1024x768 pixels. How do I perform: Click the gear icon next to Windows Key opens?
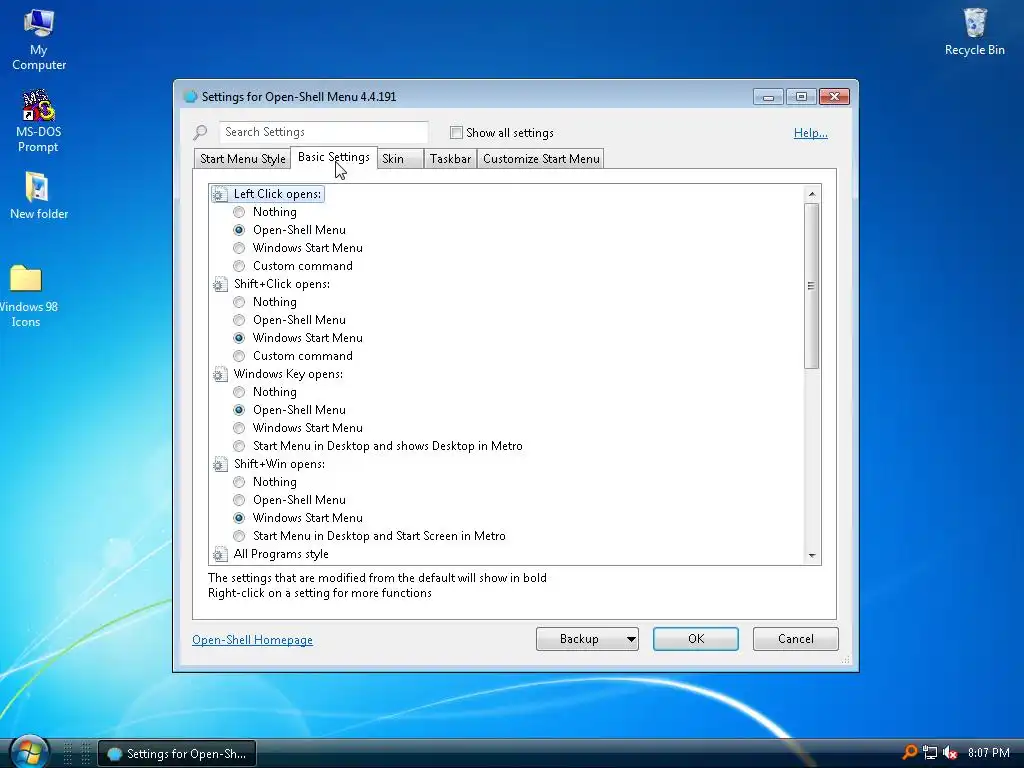pyautogui.click(x=219, y=375)
